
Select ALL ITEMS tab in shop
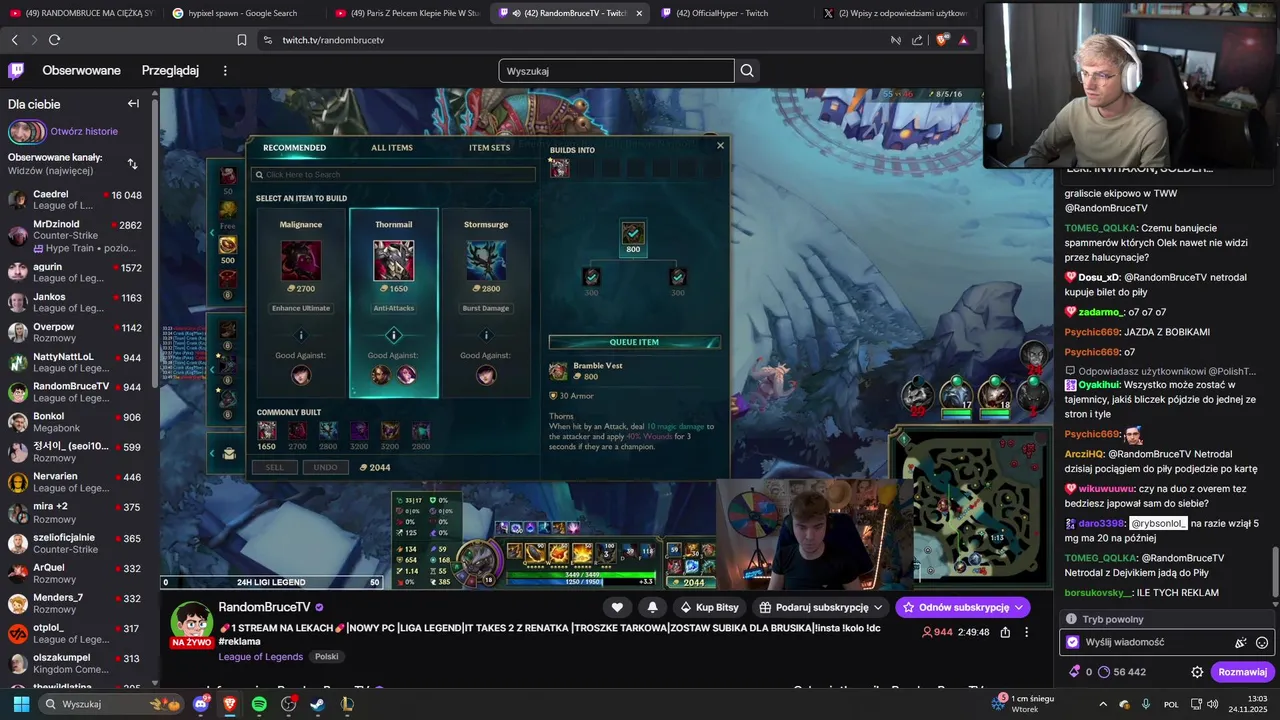392,148
